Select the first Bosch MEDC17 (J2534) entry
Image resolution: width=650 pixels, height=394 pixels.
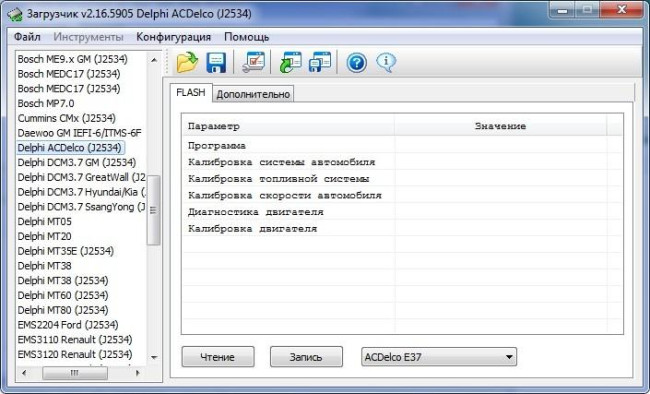pos(69,74)
